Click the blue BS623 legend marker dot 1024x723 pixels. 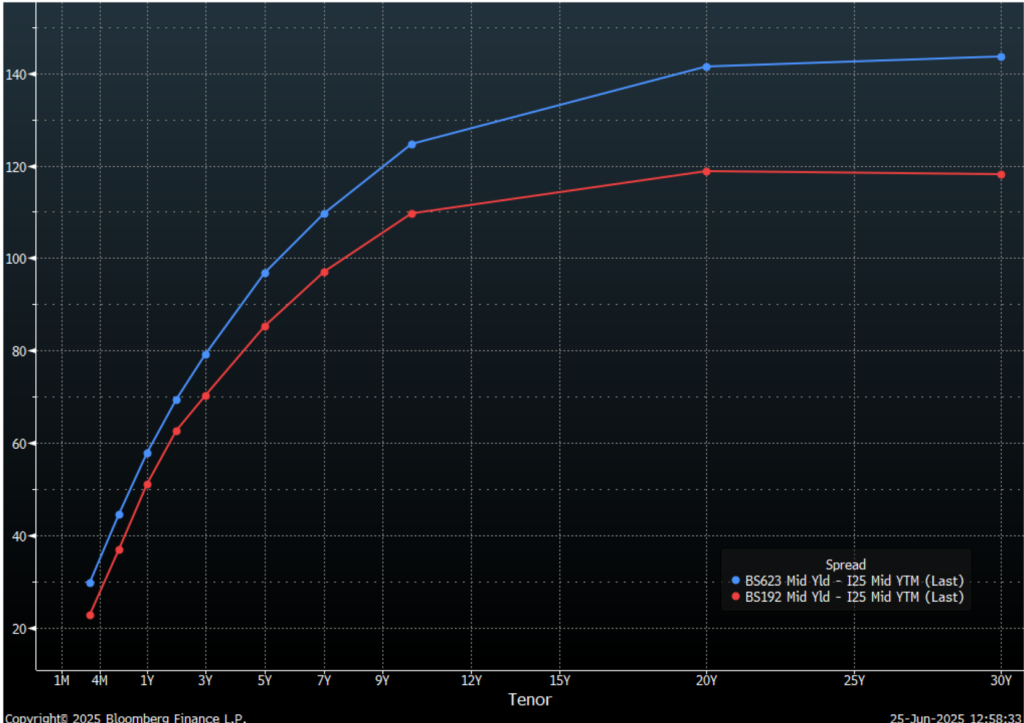click(737, 581)
